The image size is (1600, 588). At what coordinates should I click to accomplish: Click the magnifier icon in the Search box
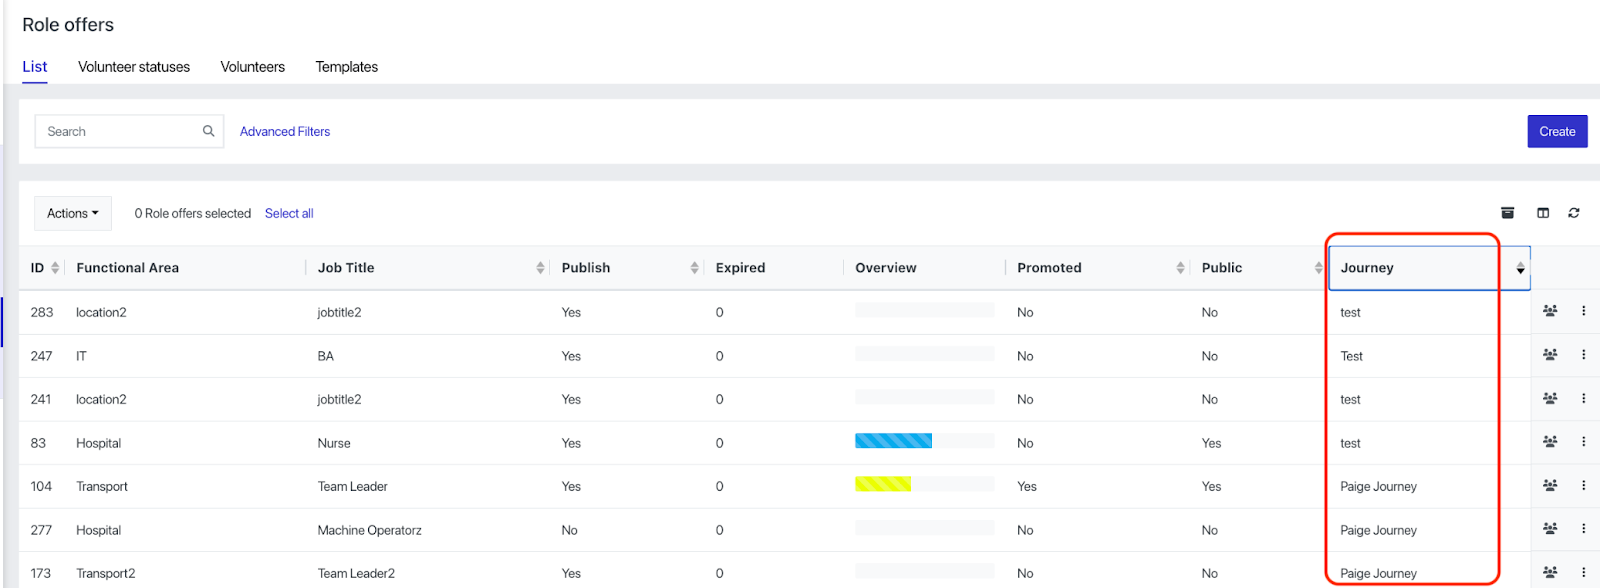click(208, 131)
